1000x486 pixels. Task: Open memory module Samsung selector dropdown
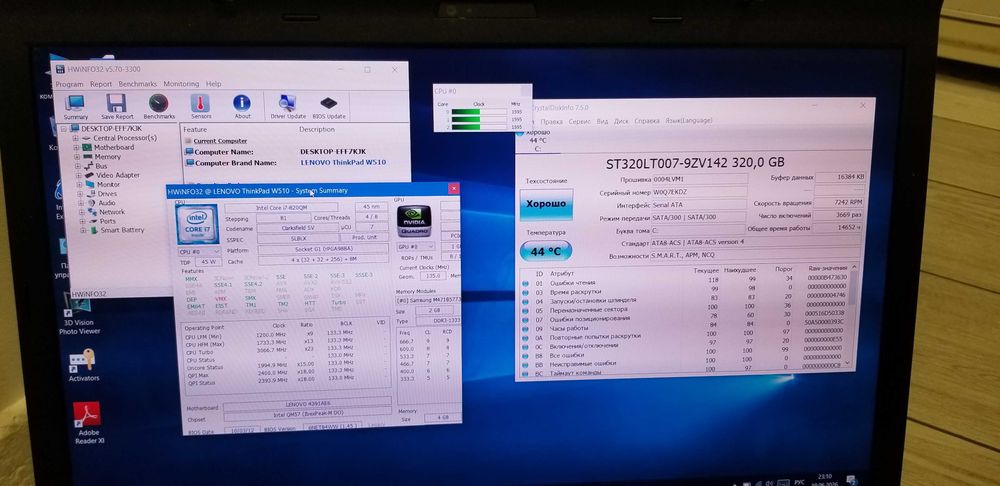[x=428, y=300]
